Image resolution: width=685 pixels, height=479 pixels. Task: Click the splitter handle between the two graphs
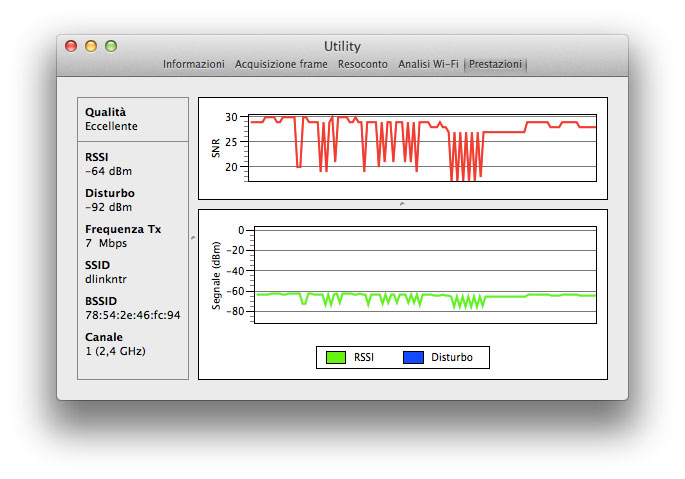click(402, 204)
